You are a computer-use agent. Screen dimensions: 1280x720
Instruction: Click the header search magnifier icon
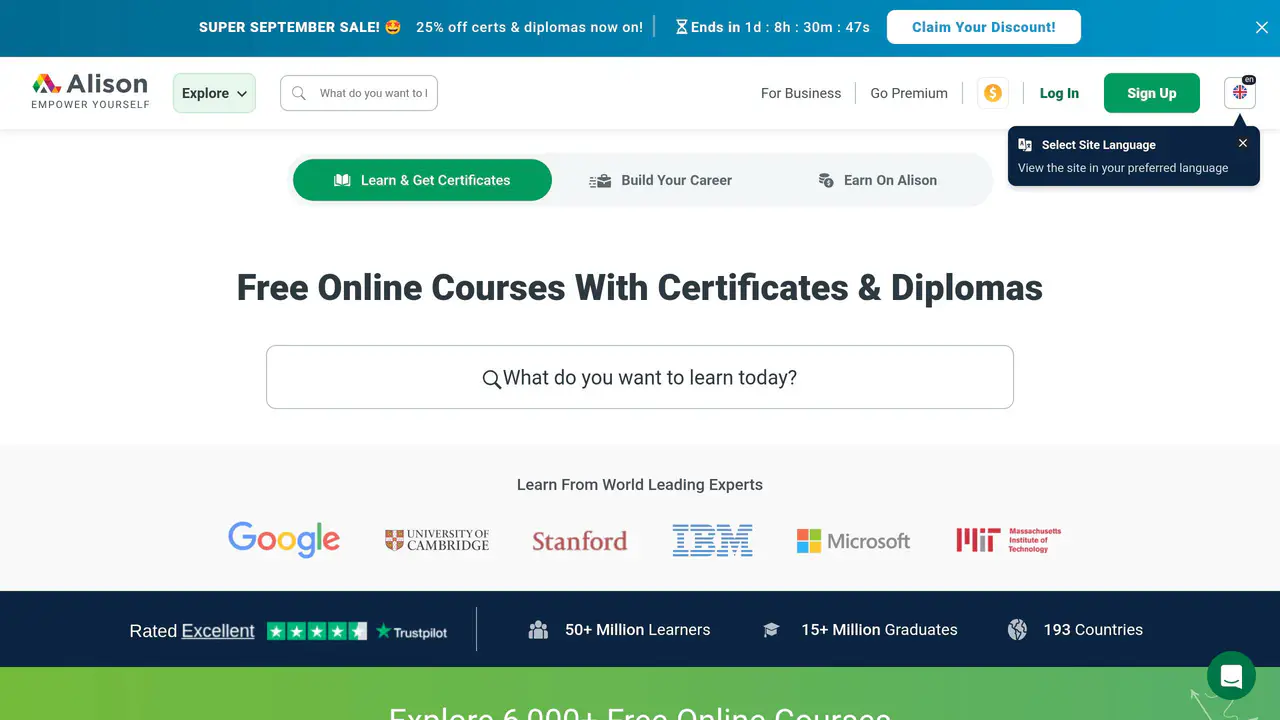coord(299,93)
